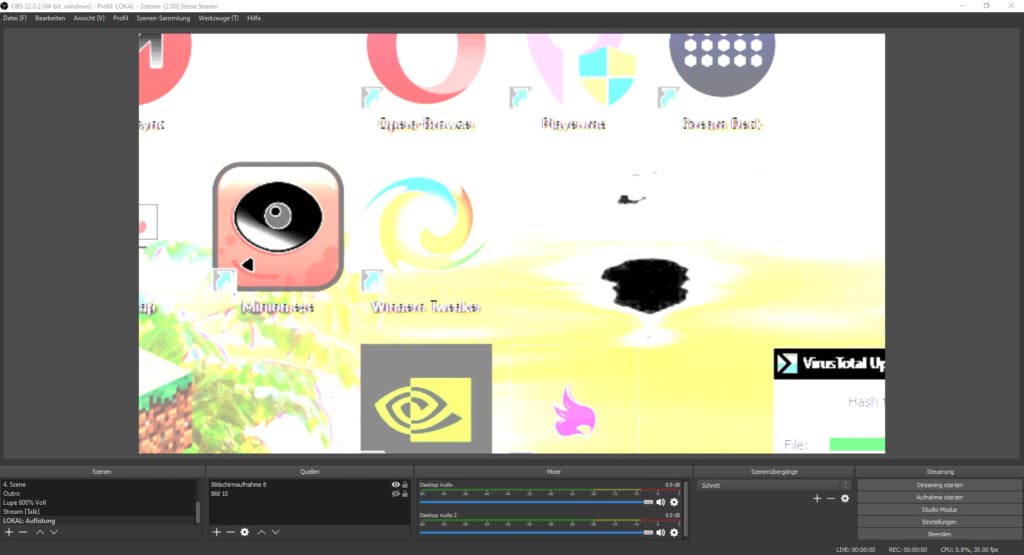The width and height of the screenshot is (1024, 555).
Task: Show the Bild 10 source
Action: click(395, 494)
